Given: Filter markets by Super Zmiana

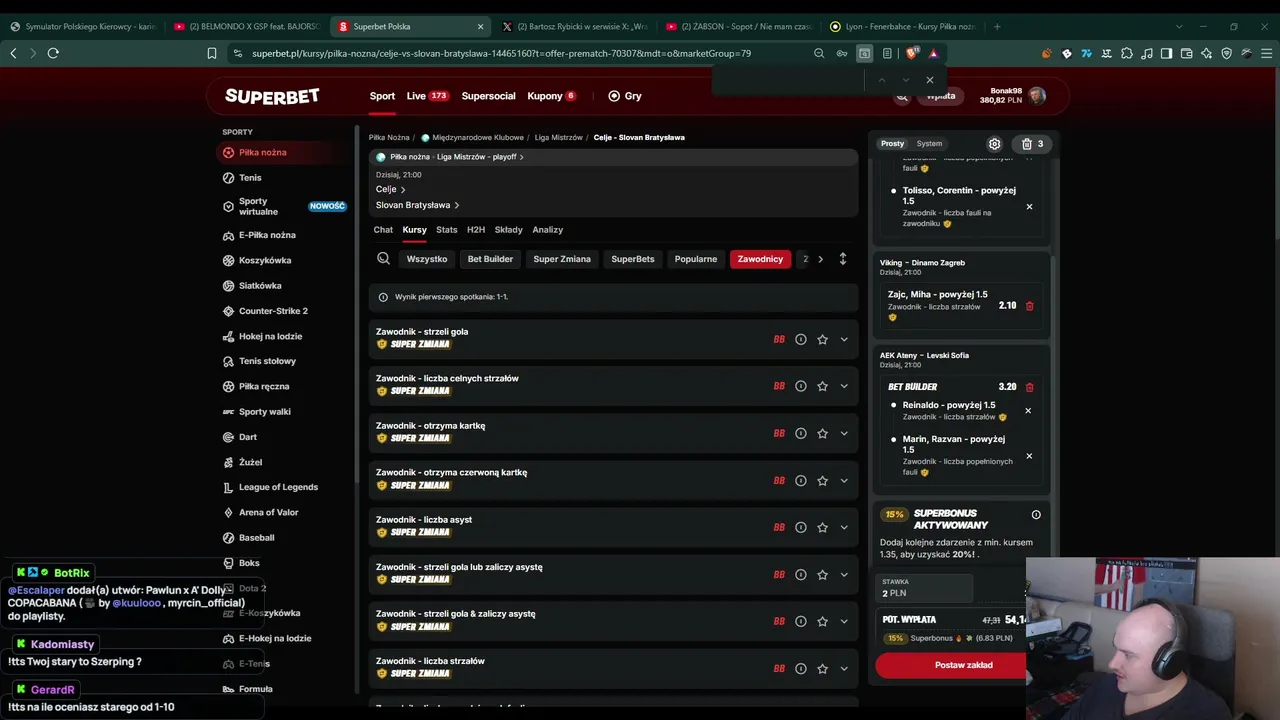Looking at the screenshot, I should click(x=562, y=259).
